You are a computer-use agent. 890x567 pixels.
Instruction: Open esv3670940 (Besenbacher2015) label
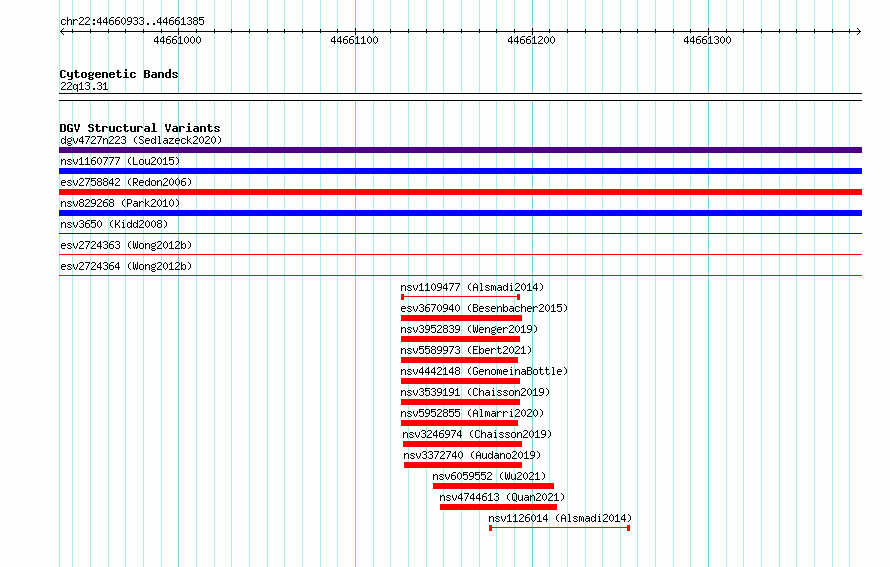coord(484,308)
